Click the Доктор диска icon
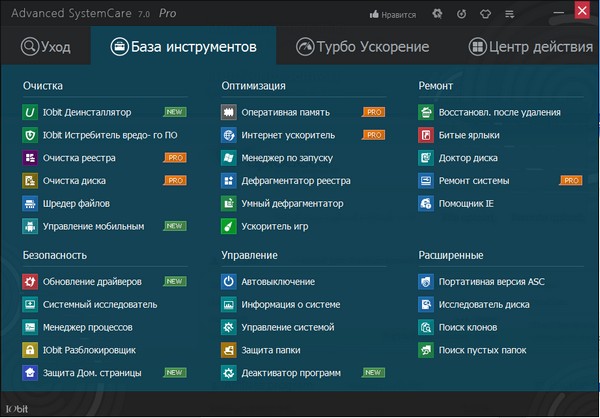600x418 pixels. coord(427,158)
